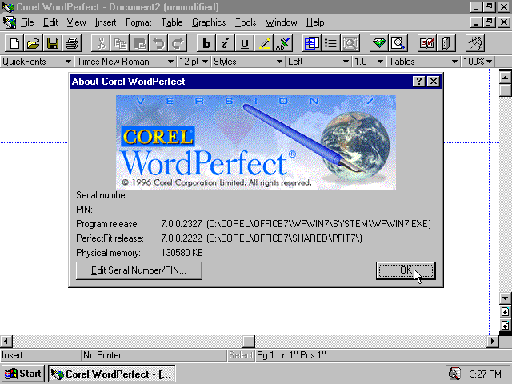Click the horizontal scrollbar thumb
Image resolution: width=512 pixels, height=384 pixels.
pyautogui.click(x=248, y=341)
